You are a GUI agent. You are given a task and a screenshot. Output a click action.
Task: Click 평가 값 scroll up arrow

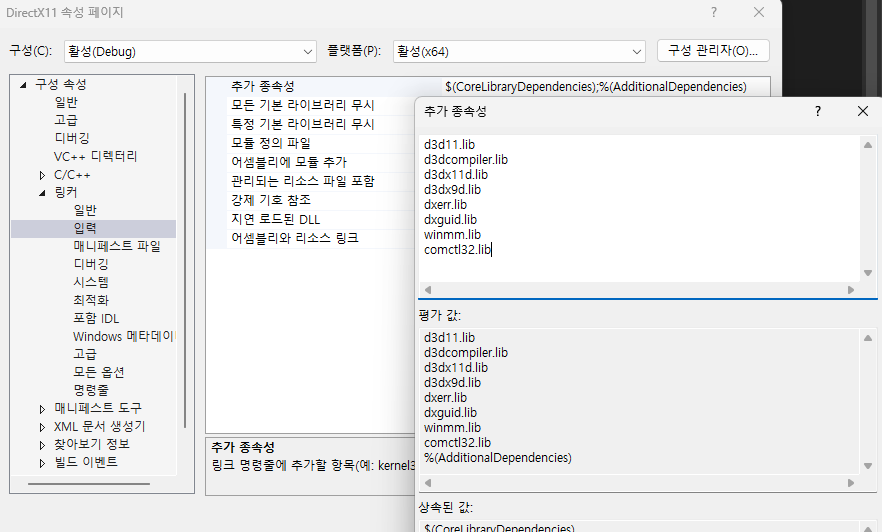click(x=868, y=338)
